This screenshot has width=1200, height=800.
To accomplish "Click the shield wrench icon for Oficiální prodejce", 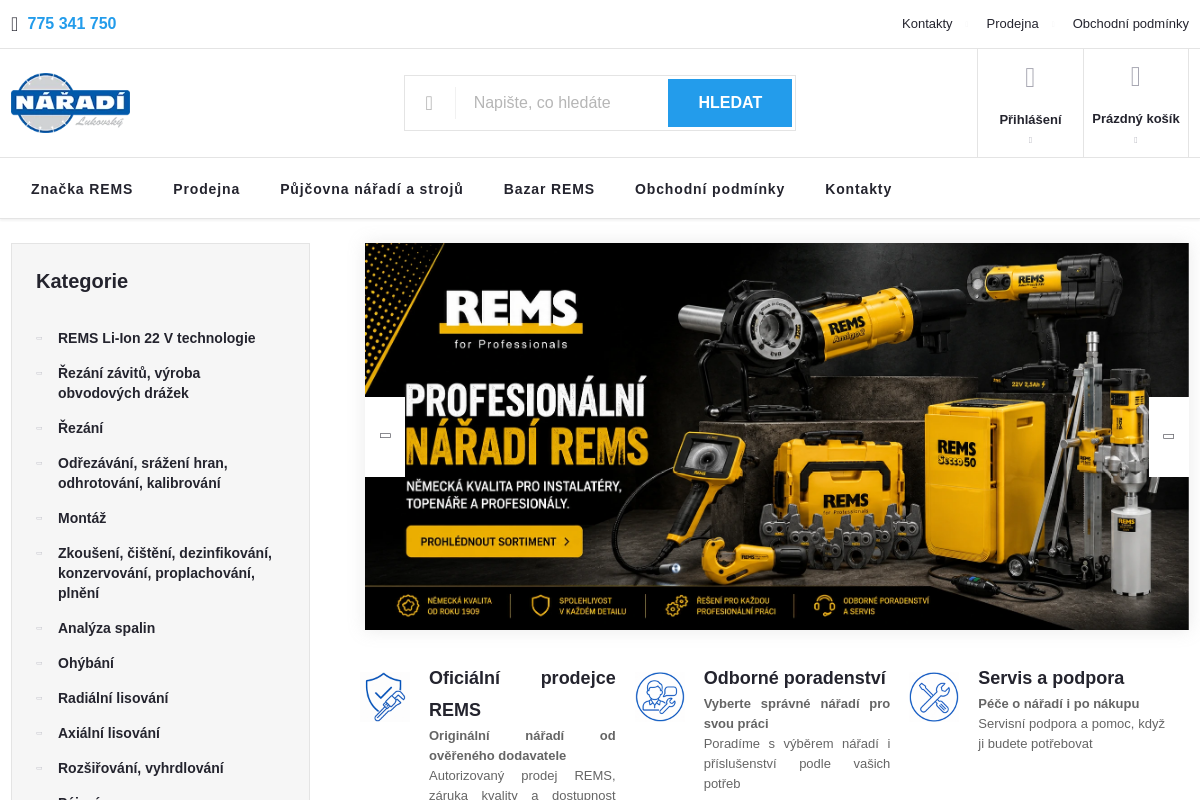I will point(385,697).
